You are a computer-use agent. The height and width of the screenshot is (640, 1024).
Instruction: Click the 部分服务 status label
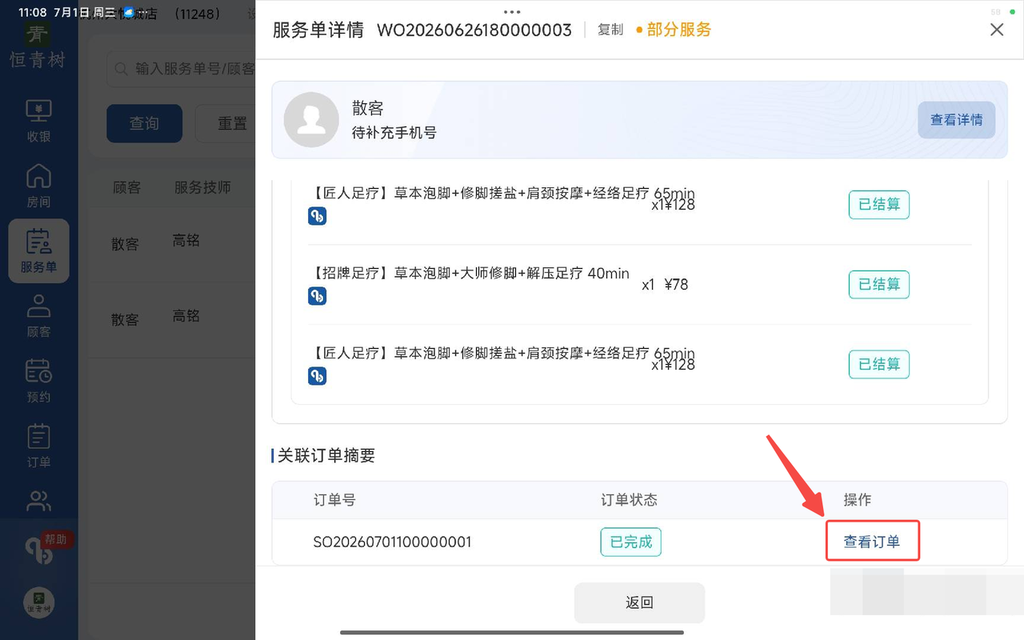point(673,29)
